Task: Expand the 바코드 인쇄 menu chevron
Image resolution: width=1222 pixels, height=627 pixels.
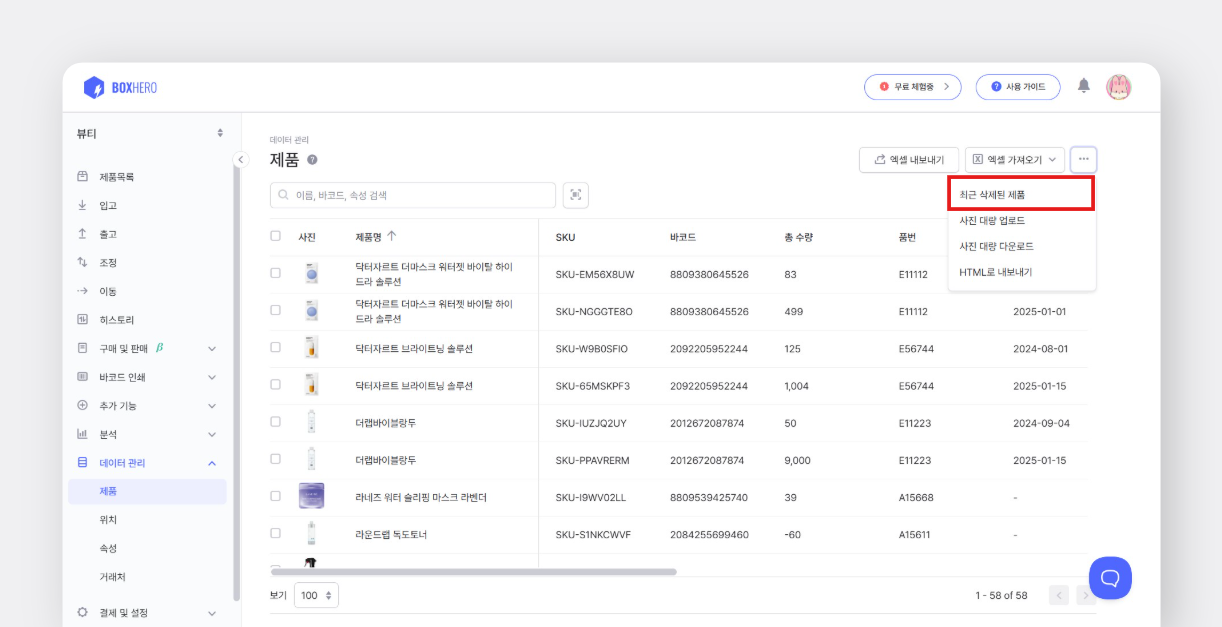Action: point(212,377)
